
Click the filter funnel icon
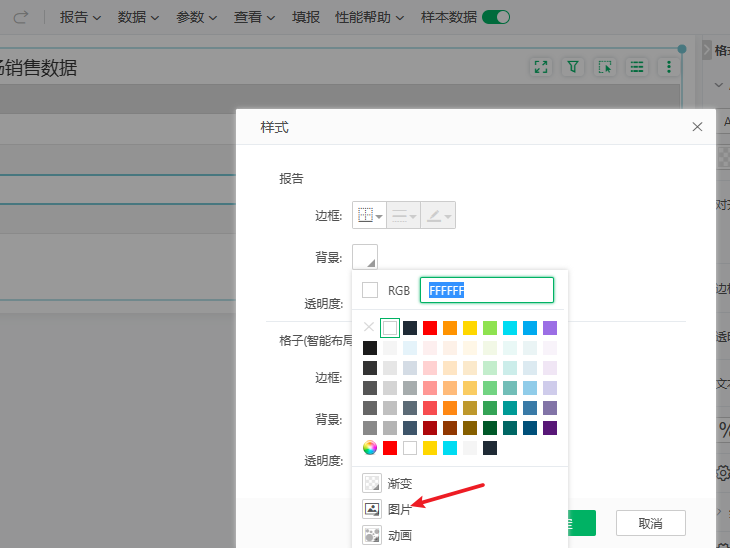pos(573,67)
